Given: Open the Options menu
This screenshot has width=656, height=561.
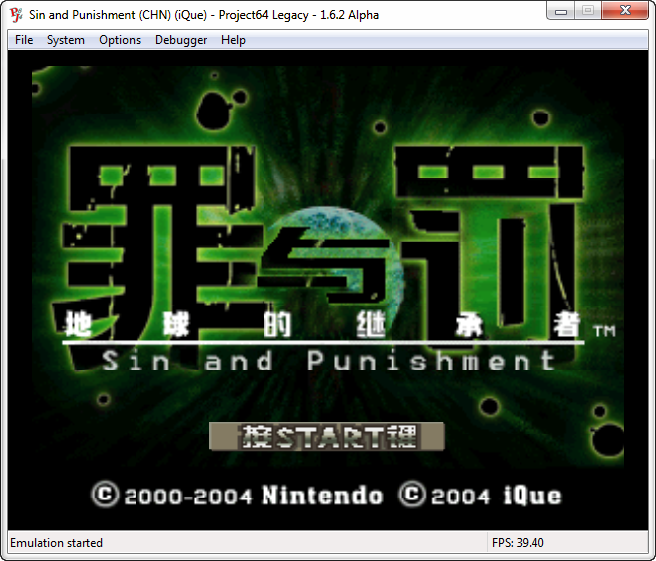Looking at the screenshot, I should click(120, 40).
